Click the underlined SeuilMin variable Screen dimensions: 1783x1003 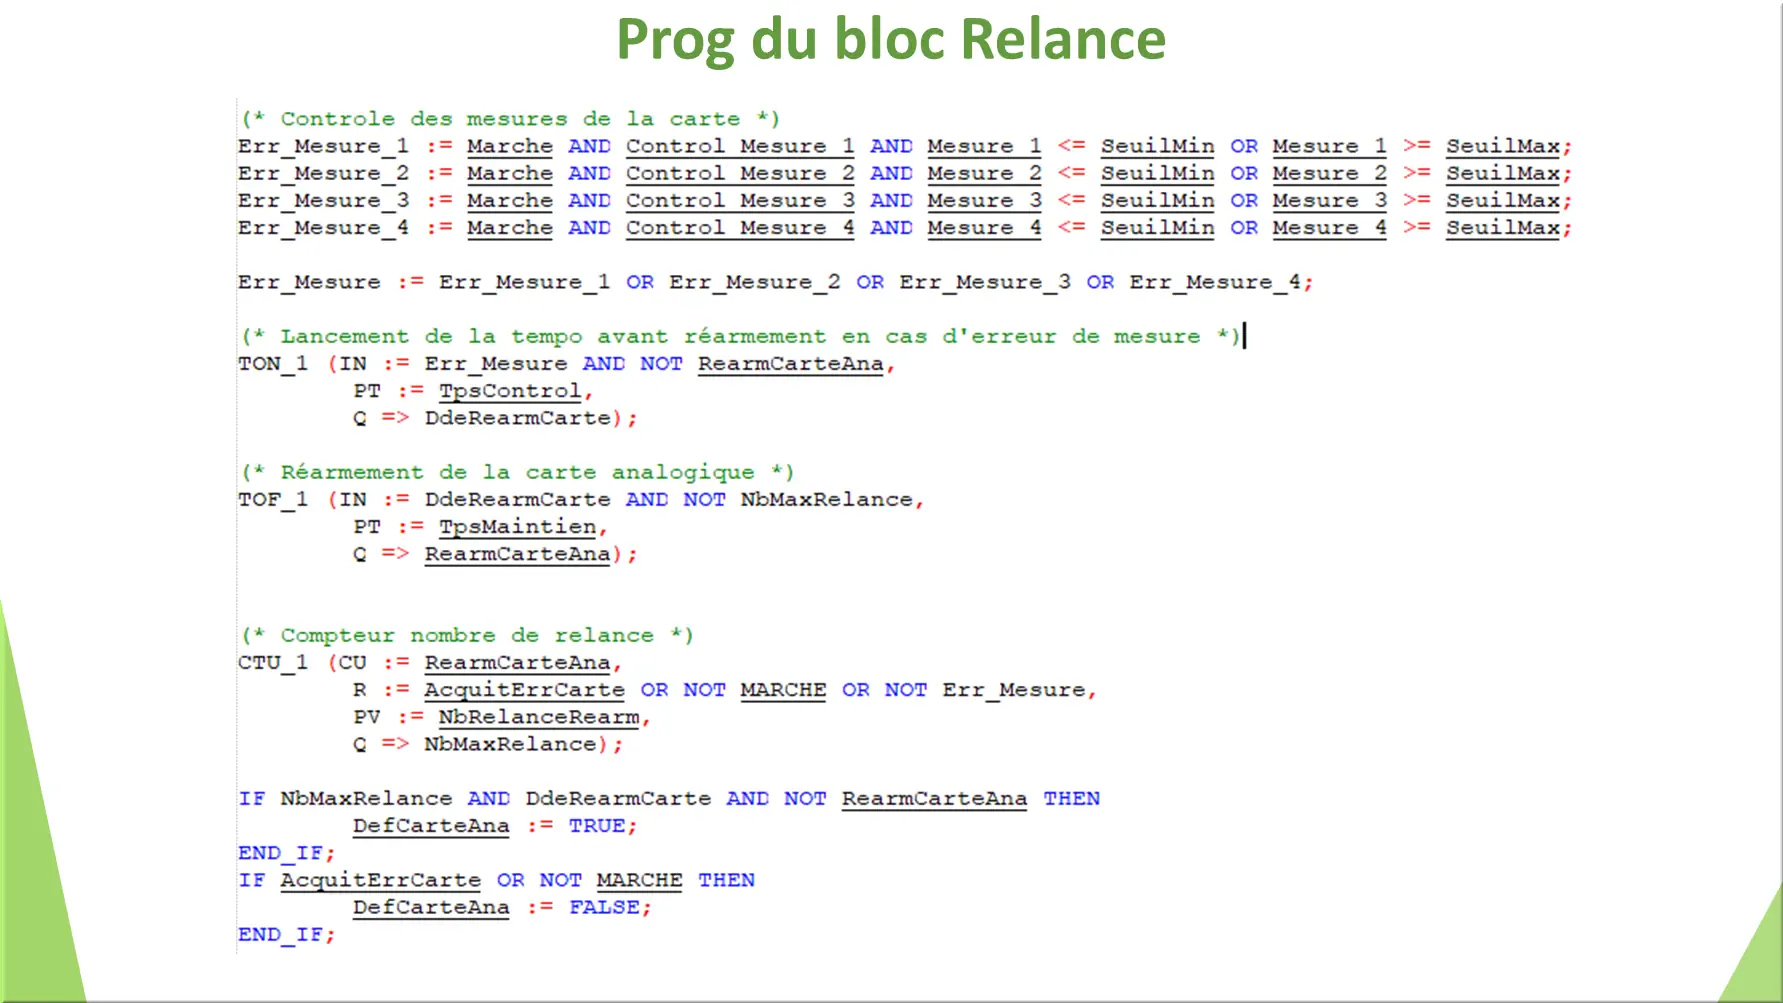pos(1157,146)
